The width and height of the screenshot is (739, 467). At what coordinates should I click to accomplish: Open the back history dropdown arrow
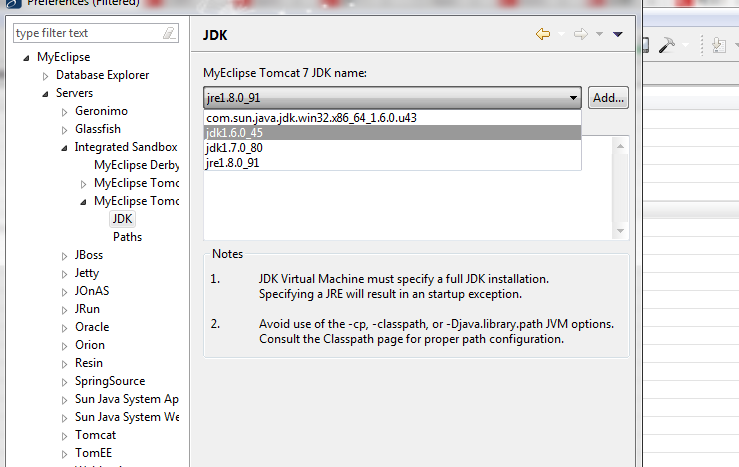click(561, 34)
